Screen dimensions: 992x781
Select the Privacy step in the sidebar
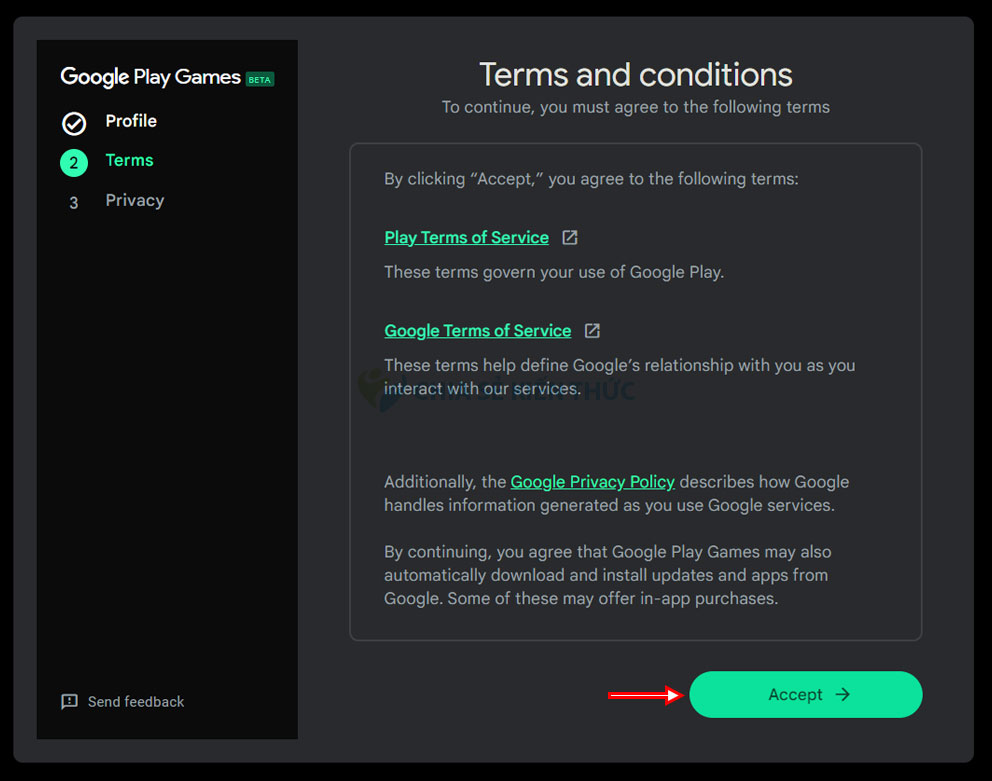click(x=134, y=200)
